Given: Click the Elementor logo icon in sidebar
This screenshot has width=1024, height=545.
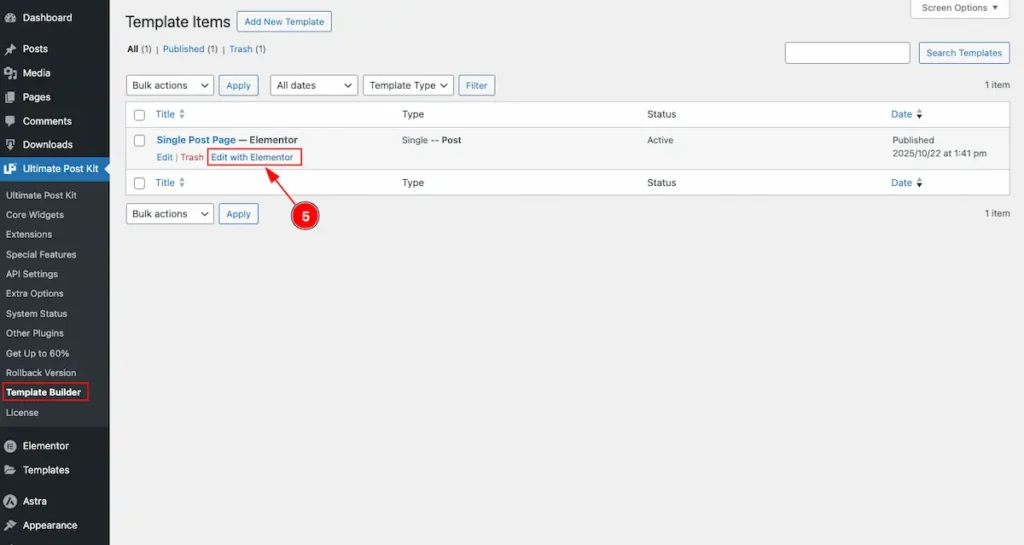Looking at the screenshot, I should 10,446.
